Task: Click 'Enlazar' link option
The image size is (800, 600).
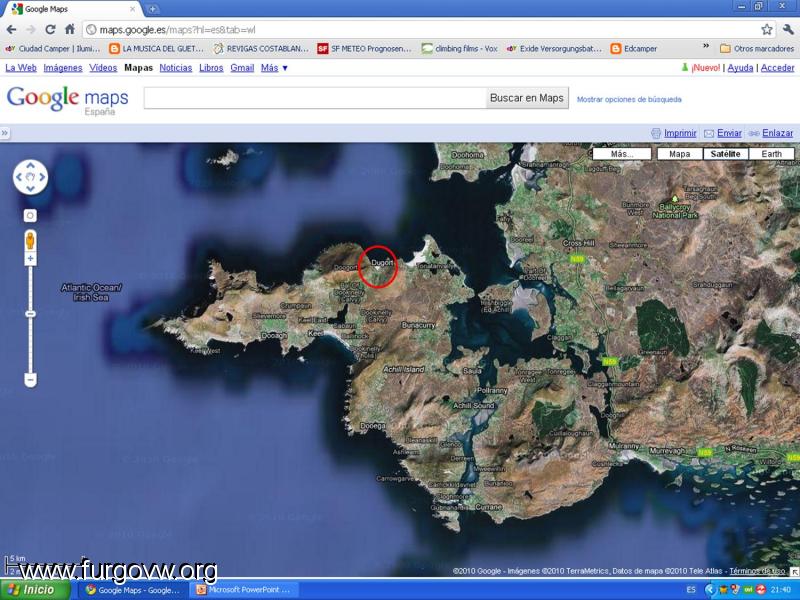Action: (778, 133)
